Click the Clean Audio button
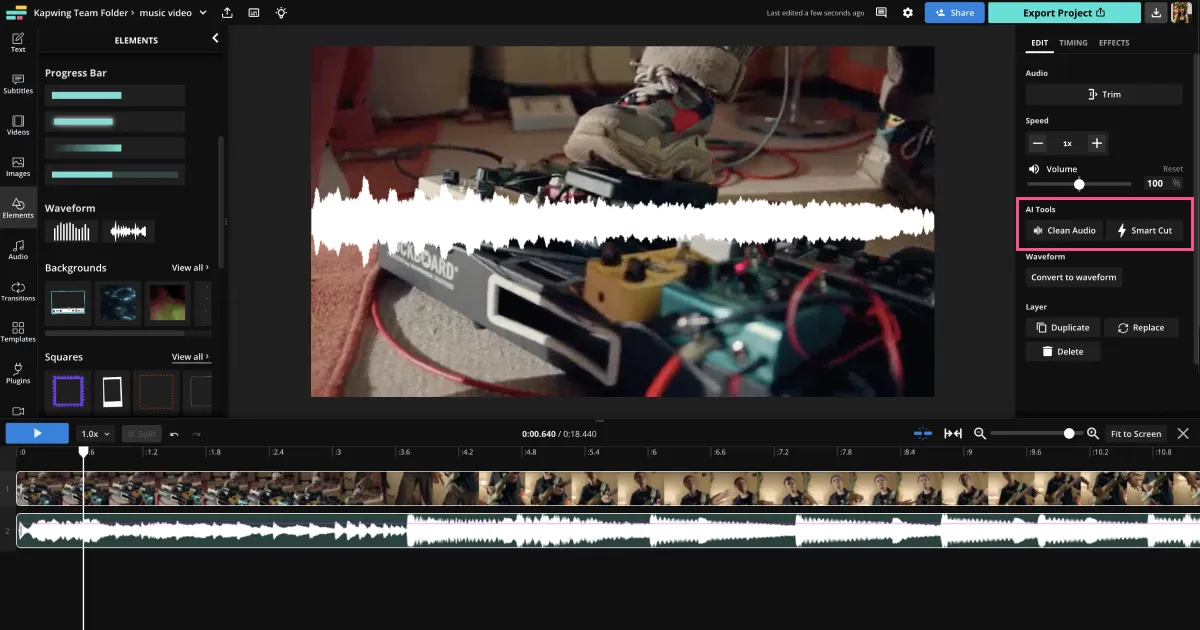 1063,230
